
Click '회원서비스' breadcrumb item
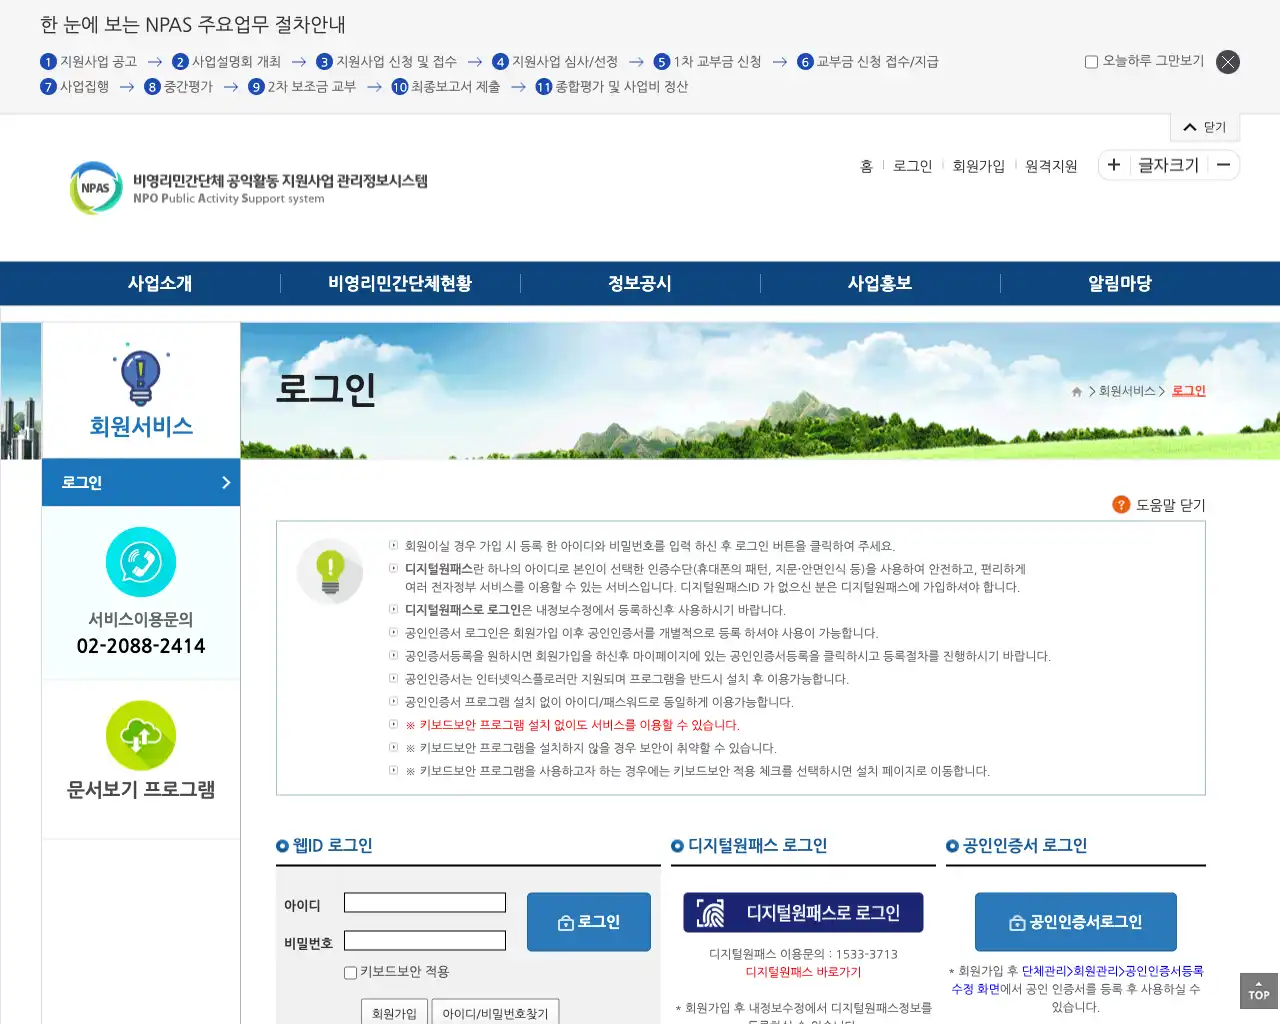pos(1127,391)
